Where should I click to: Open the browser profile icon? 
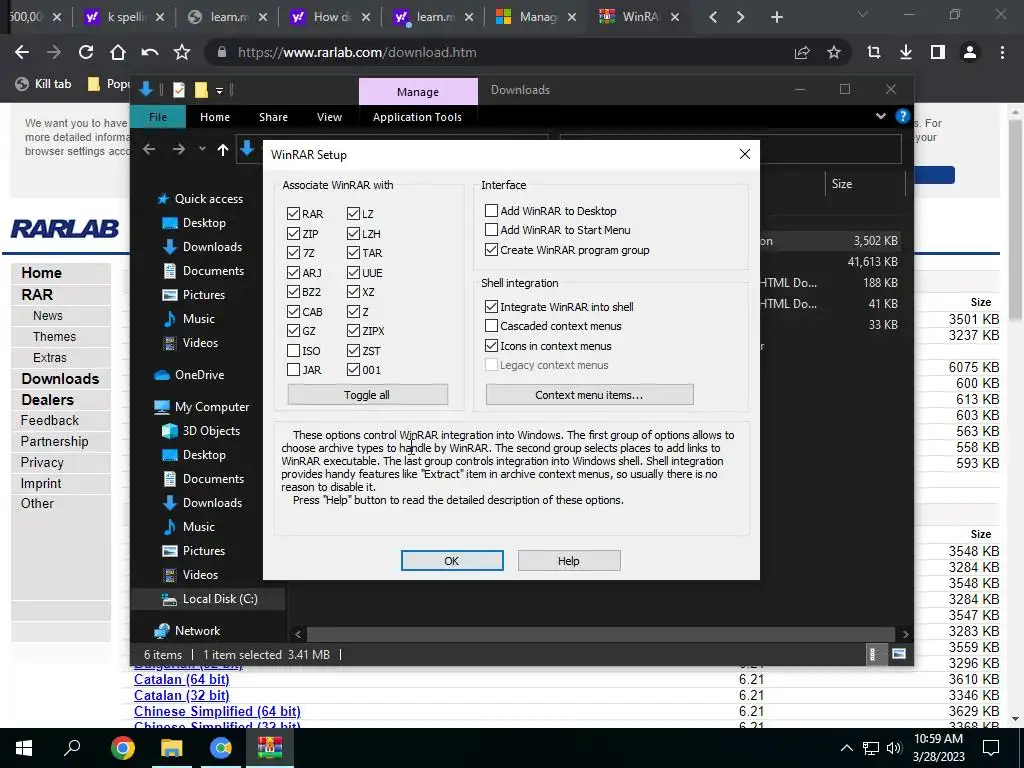click(970, 52)
